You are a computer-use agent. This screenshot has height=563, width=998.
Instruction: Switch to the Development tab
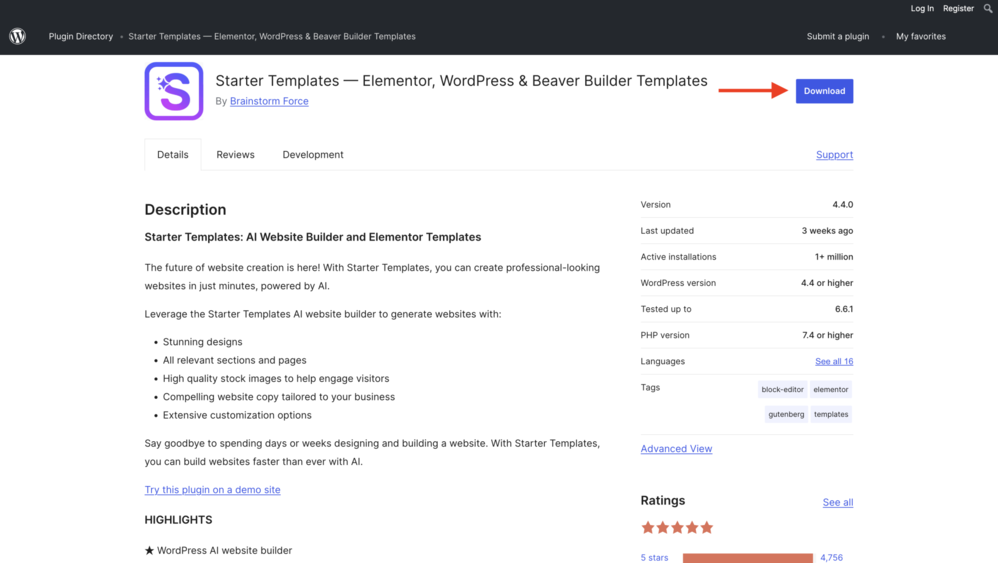coord(313,155)
